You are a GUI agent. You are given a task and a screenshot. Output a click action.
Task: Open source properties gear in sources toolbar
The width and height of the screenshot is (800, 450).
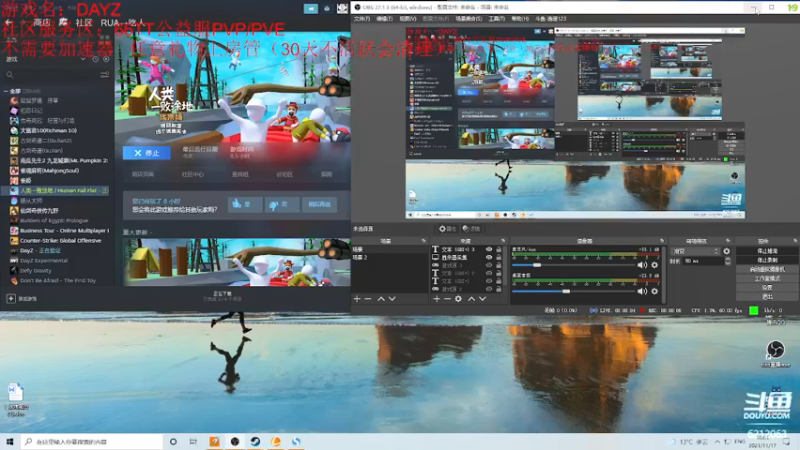[x=458, y=299]
